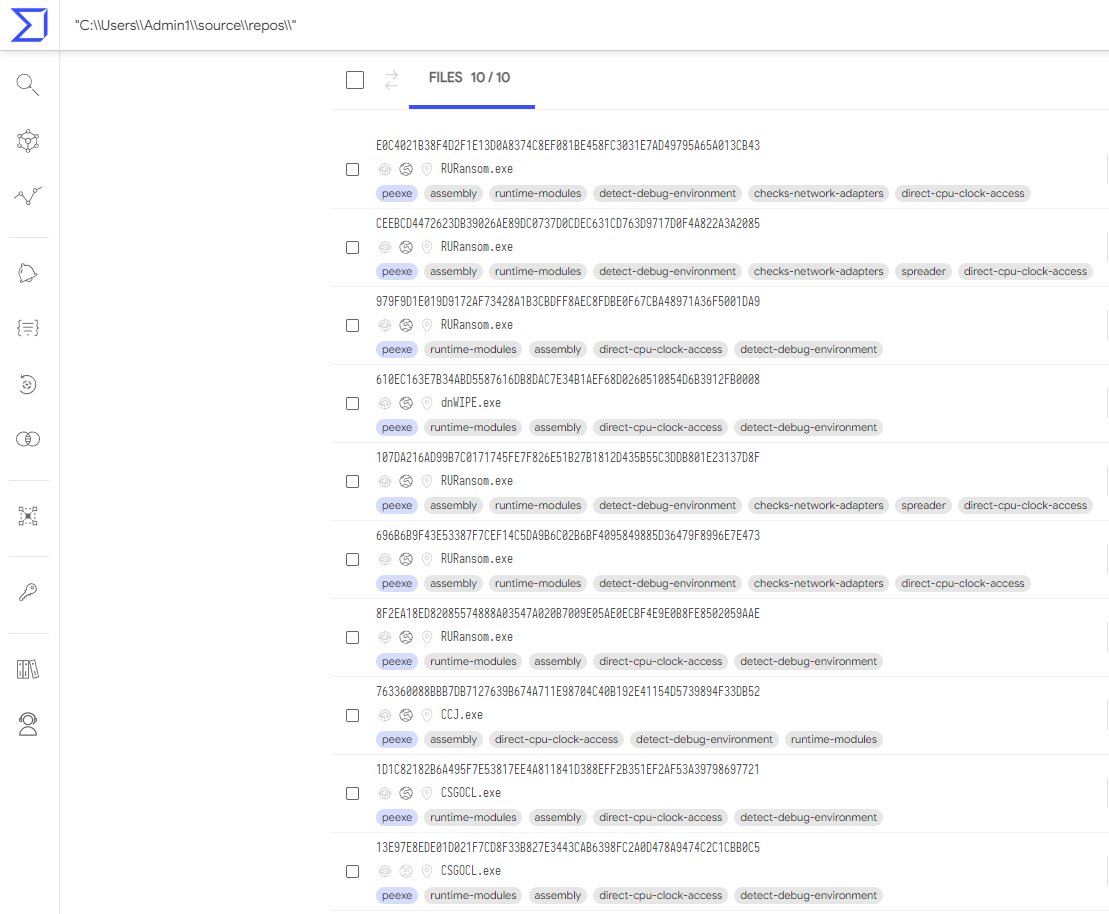1109x914 pixels.
Task: Click the eye icon on the CCJ.exe row
Action: [385, 715]
